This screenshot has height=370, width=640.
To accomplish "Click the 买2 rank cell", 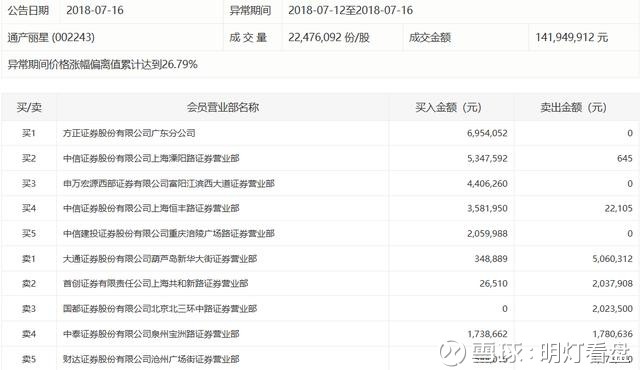I will click(29, 158).
